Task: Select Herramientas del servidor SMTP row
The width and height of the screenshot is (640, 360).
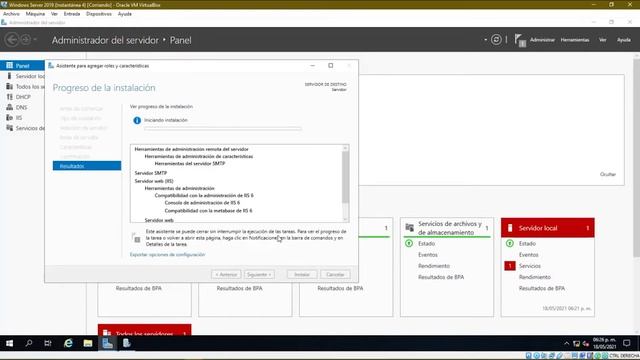Action: click(190, 163)
